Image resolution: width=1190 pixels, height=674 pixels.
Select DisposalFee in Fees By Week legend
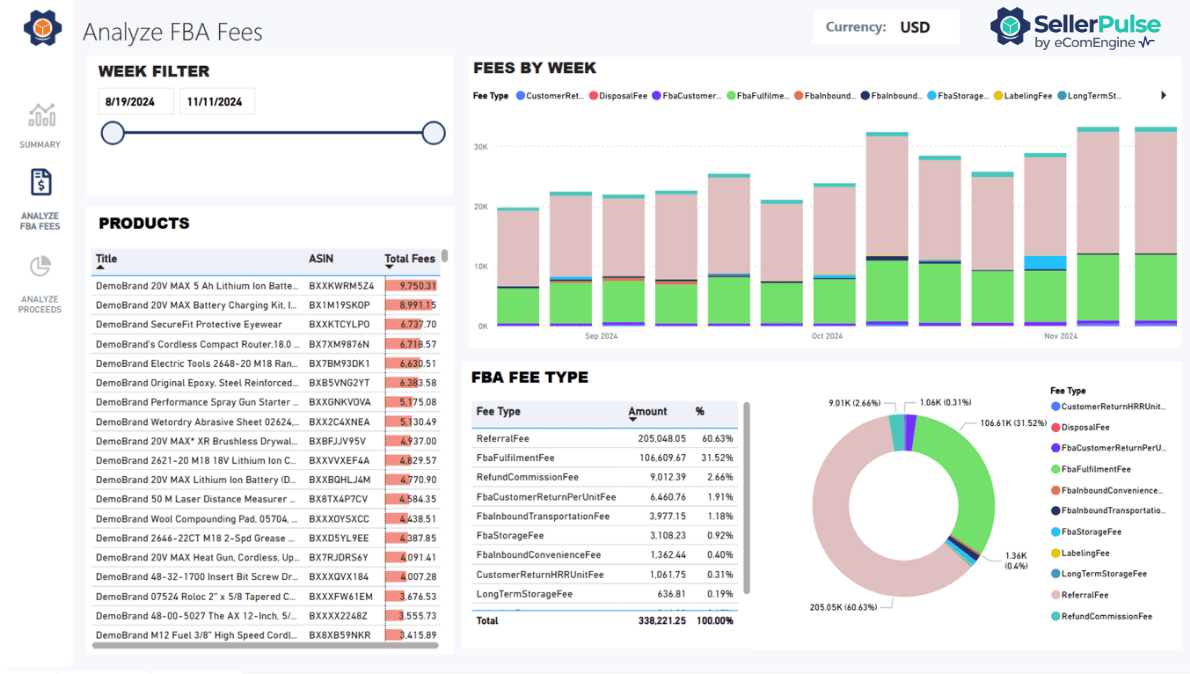619,96
